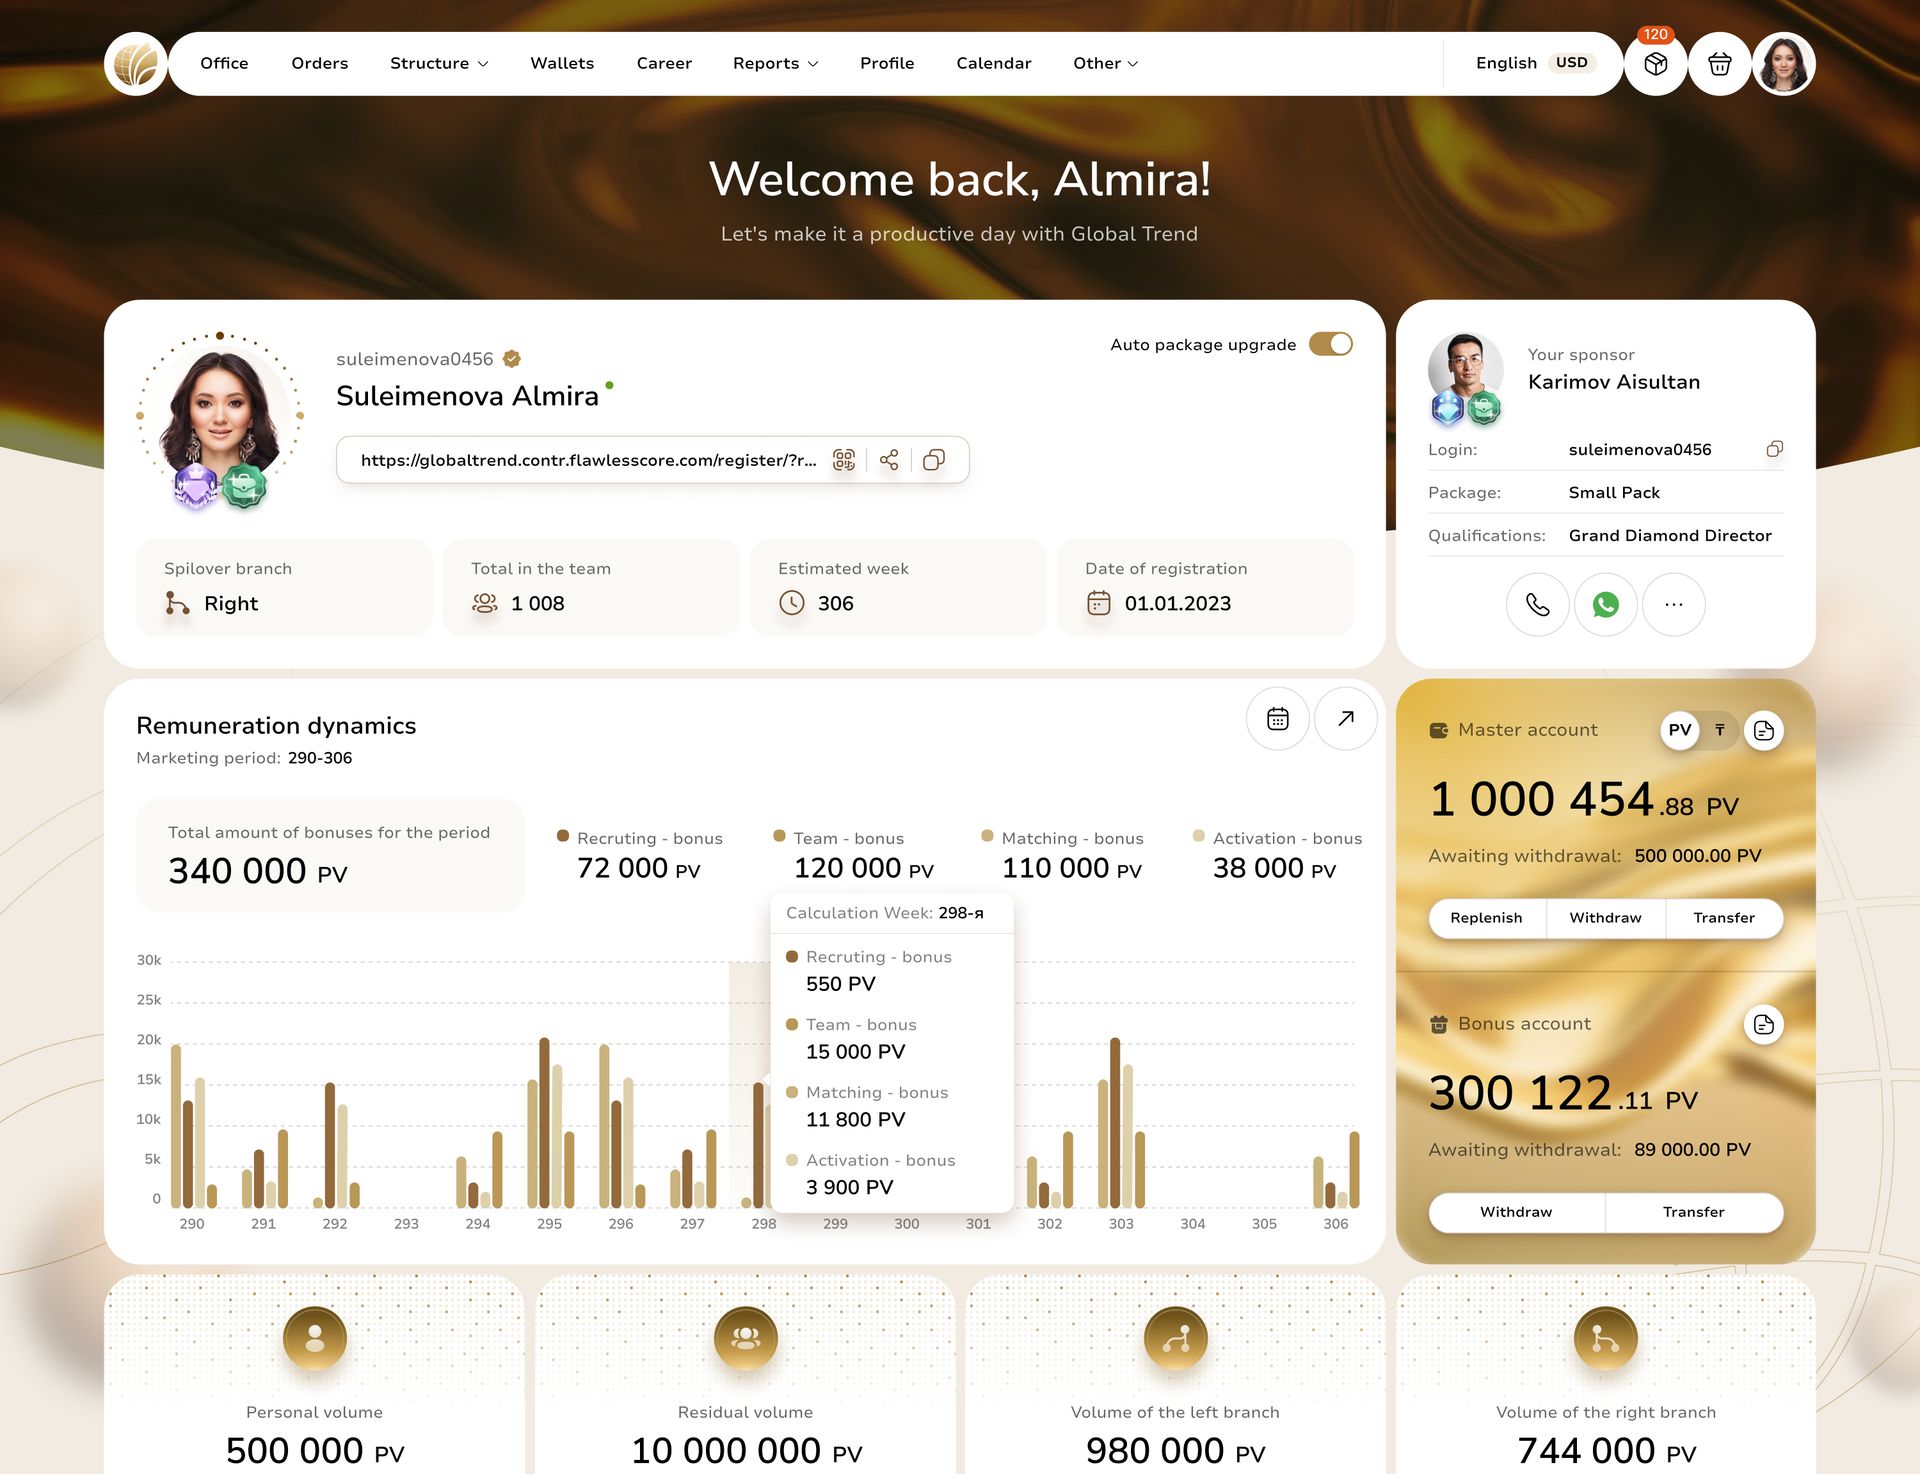This screenshot has height=1474, width=1920.
Task: Replenish the Master account
Action: [x=1486, y=917]
